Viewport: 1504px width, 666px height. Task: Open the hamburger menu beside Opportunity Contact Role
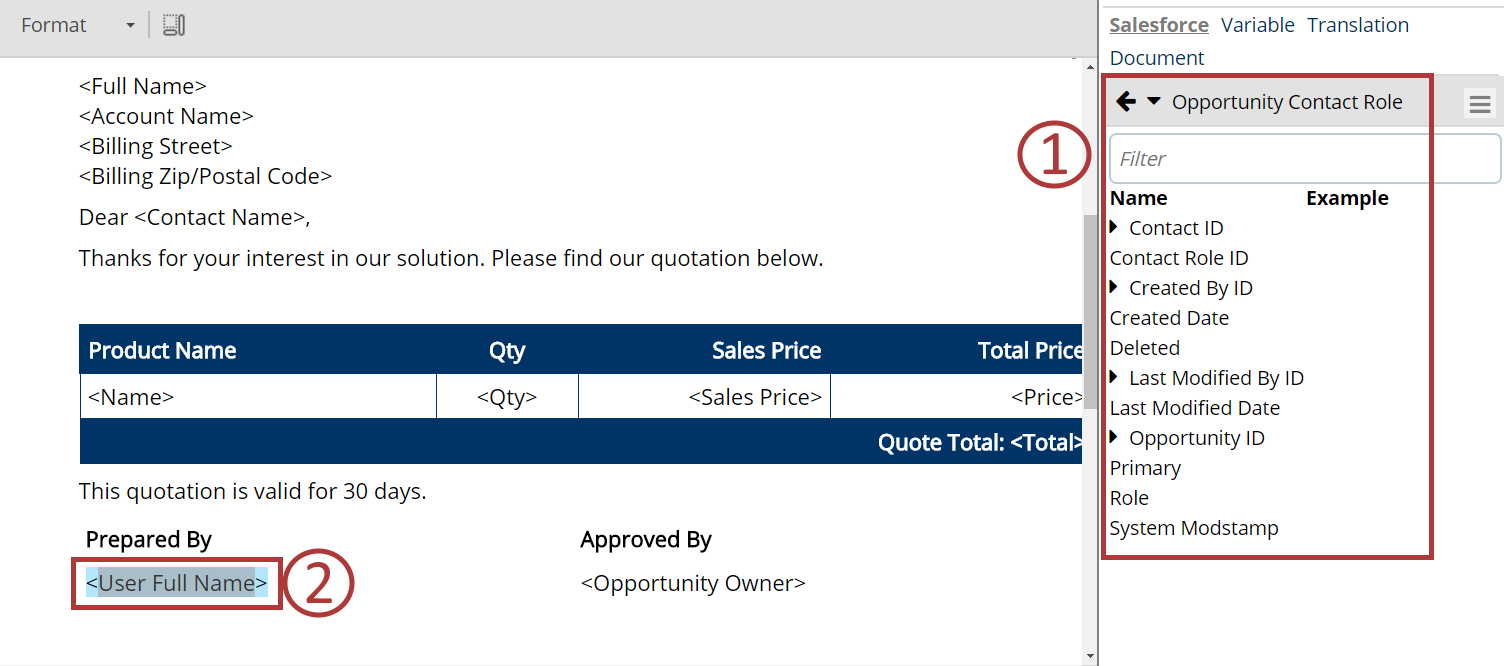click(1481, 101)
